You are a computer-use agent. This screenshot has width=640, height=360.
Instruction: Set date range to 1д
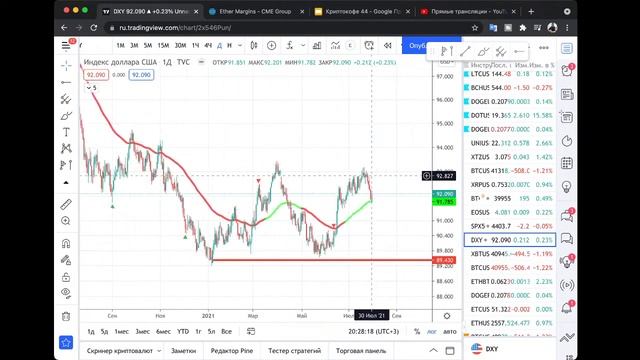91,331
